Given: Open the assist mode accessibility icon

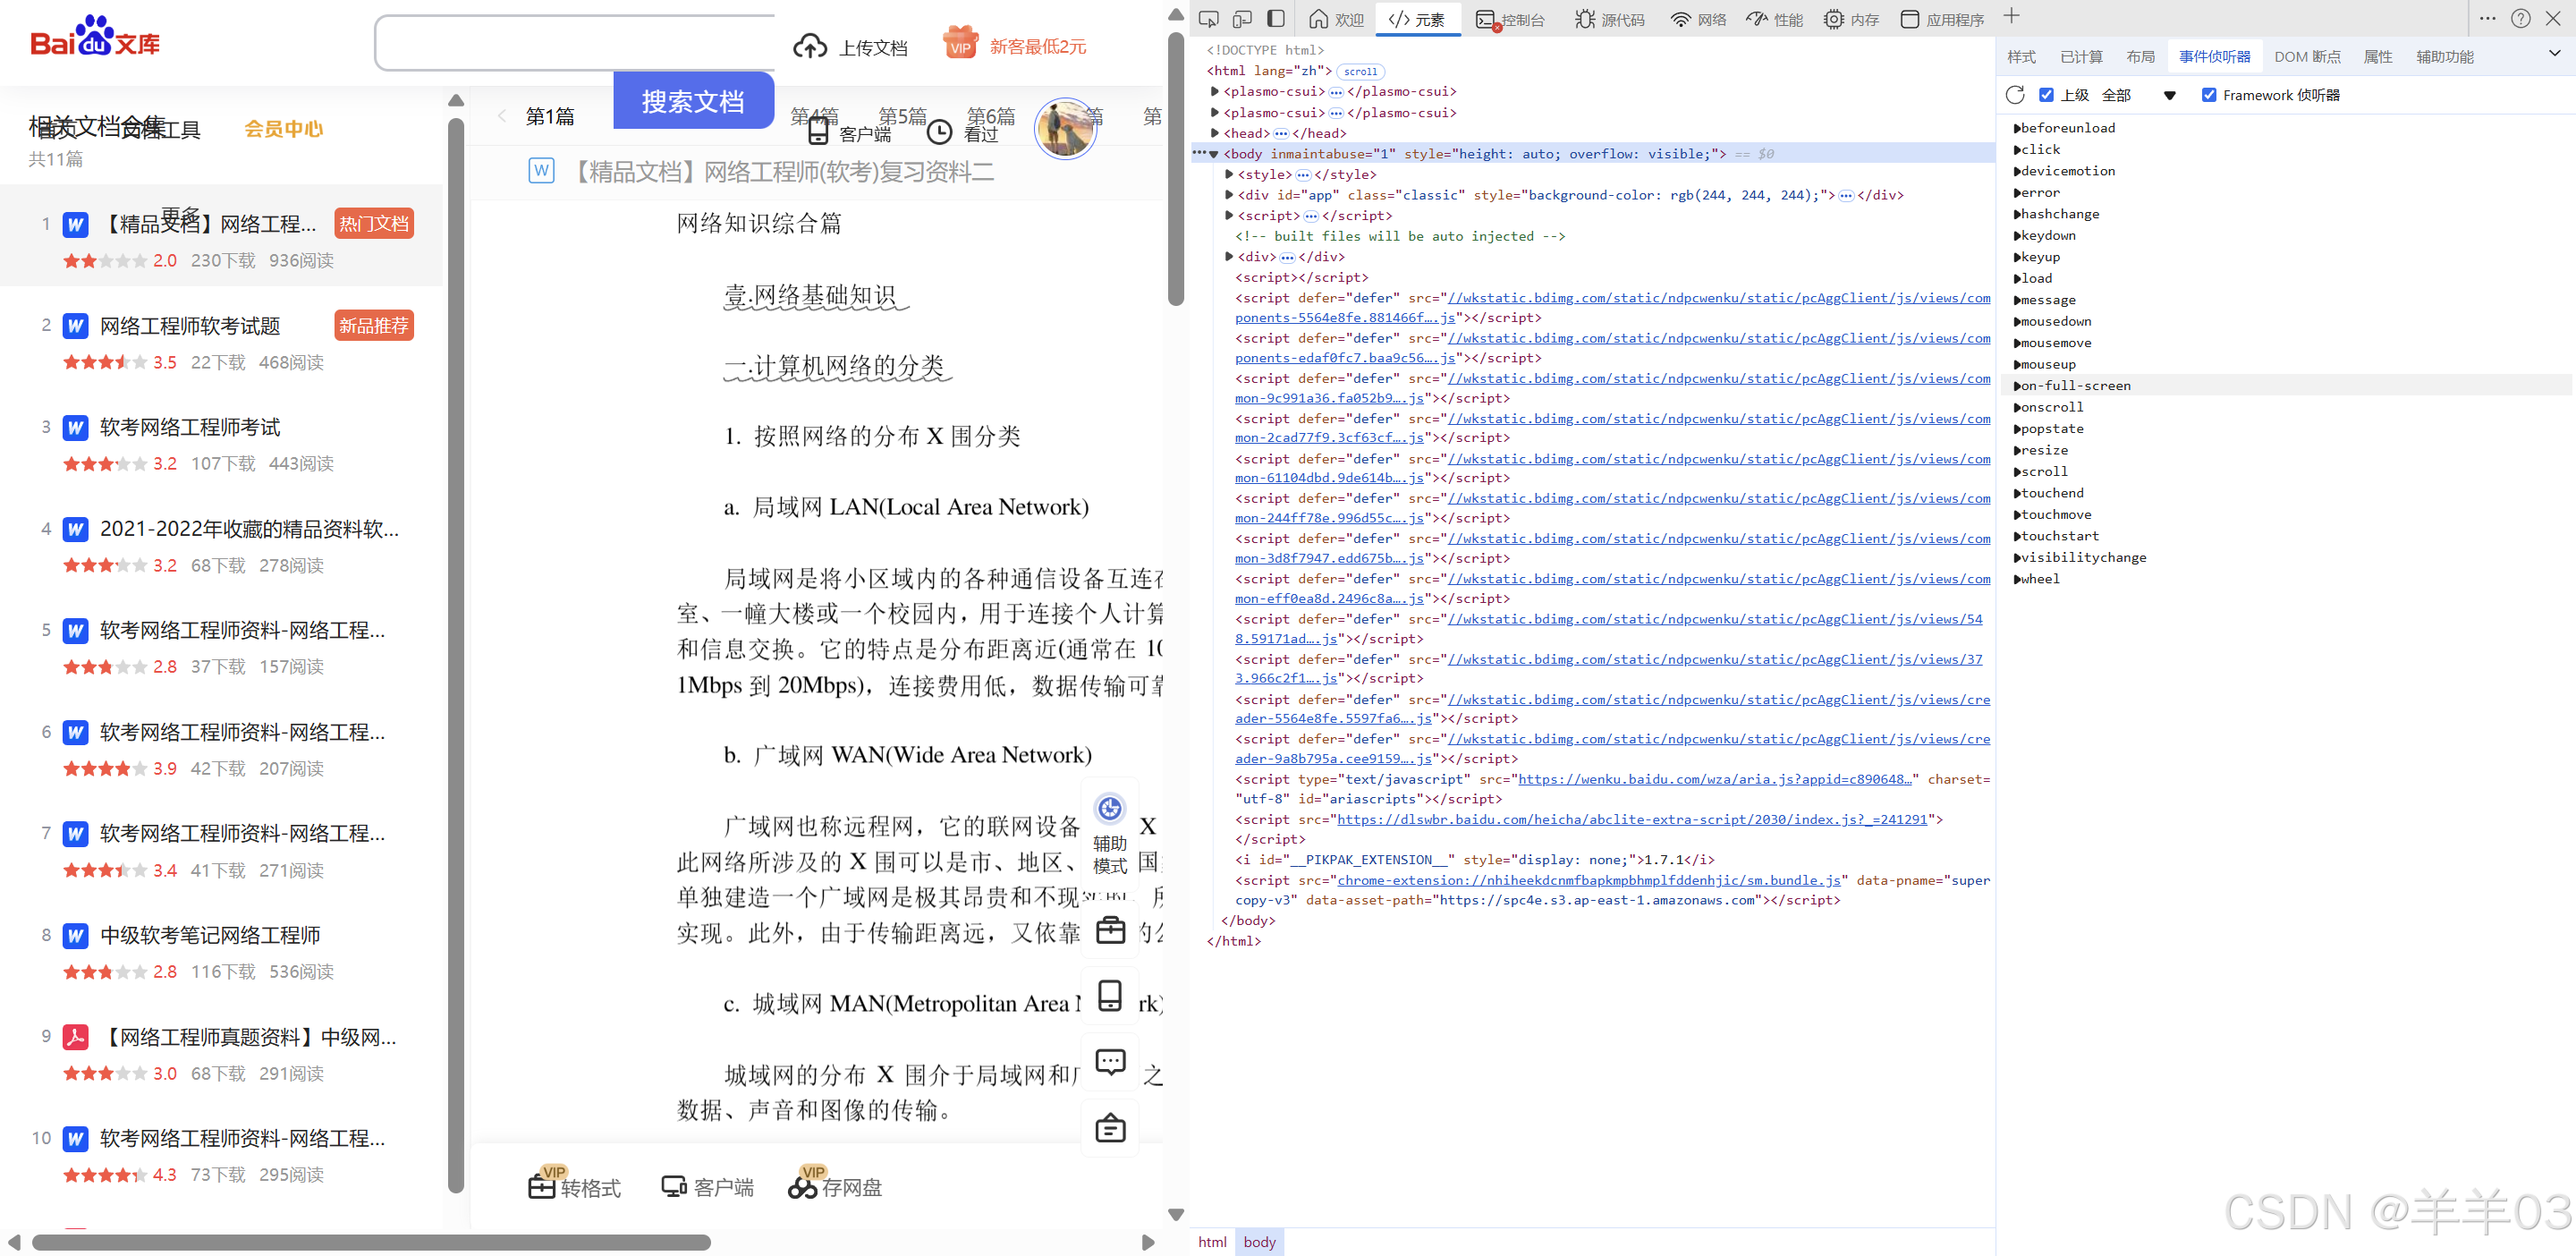Looking at the screenshot, I should (x=1110, y=808).
